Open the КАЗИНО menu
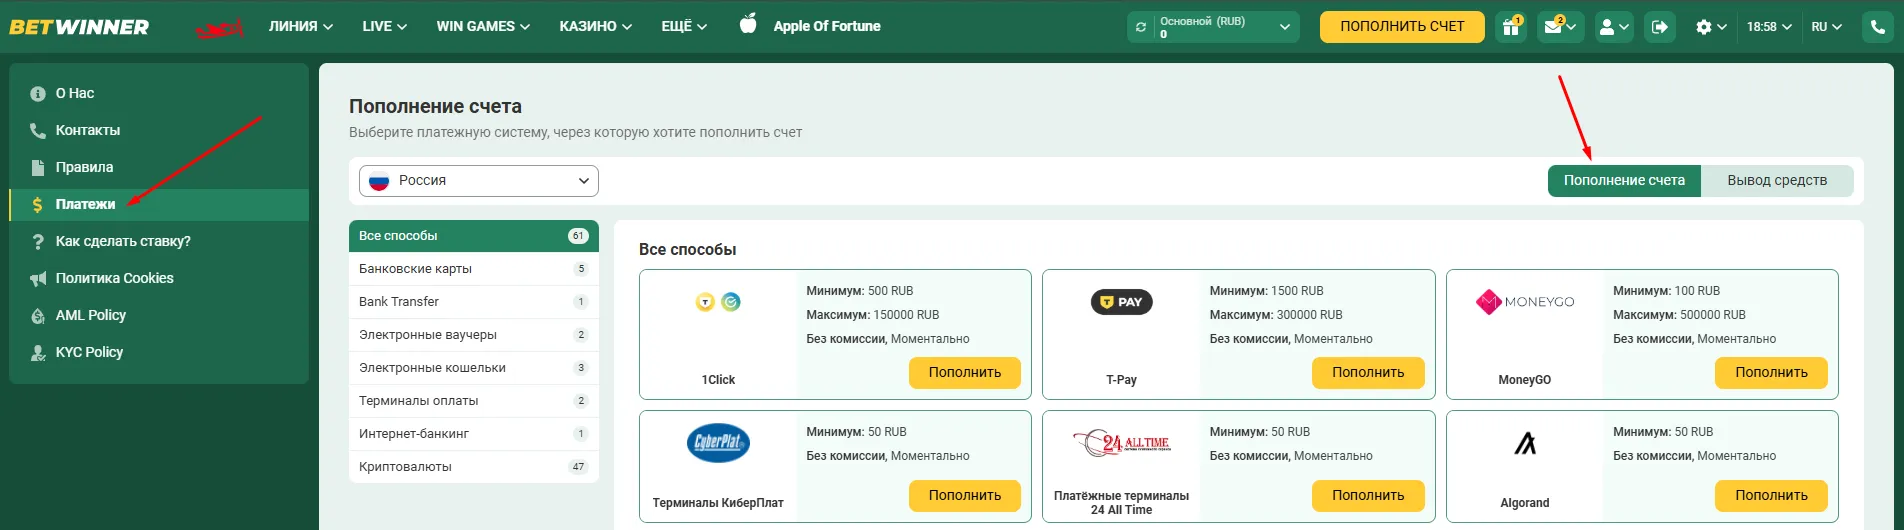This screenshot has width=1904, height=530. click(596, 27)
